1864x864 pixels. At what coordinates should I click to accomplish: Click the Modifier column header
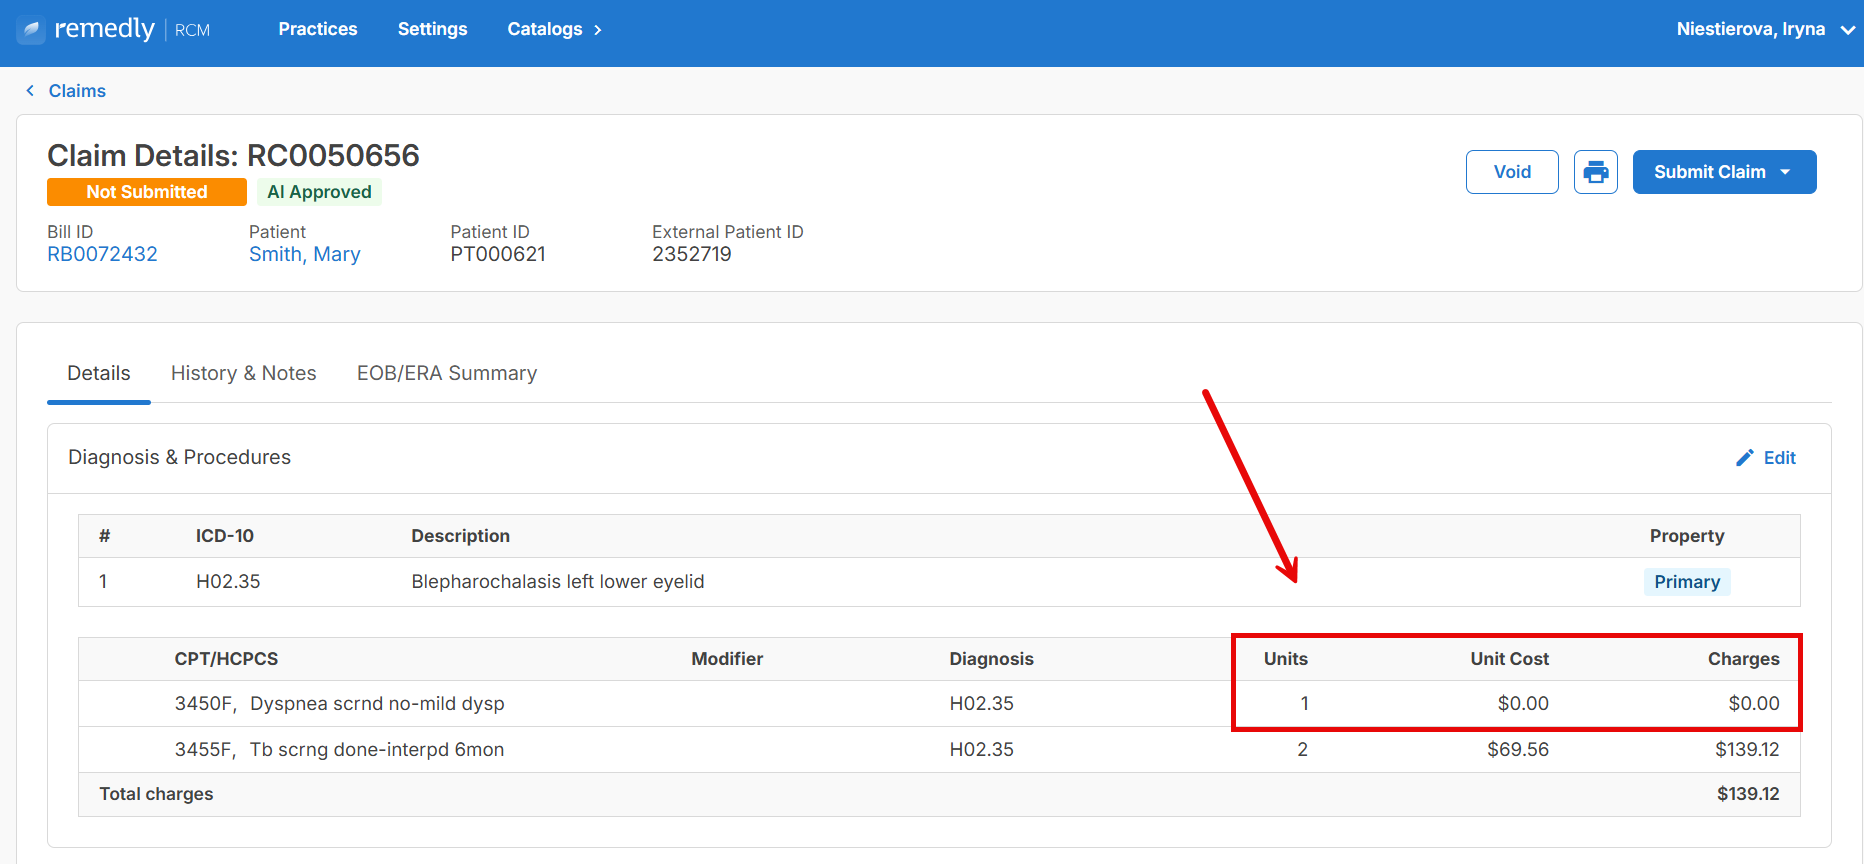(x=727, y=659)
